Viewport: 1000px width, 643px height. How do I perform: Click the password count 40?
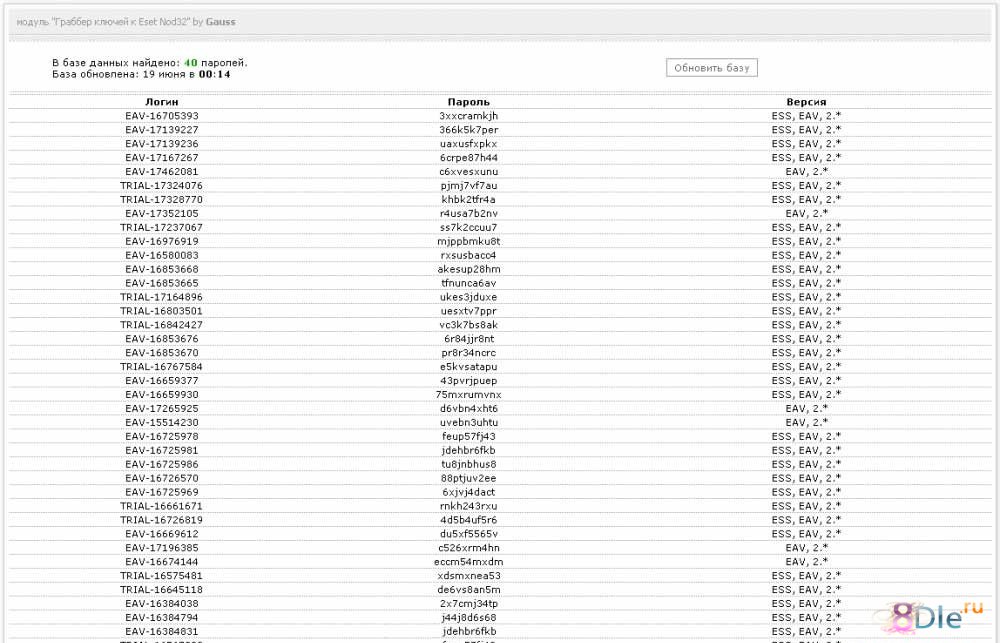click(x=191, y=63)
